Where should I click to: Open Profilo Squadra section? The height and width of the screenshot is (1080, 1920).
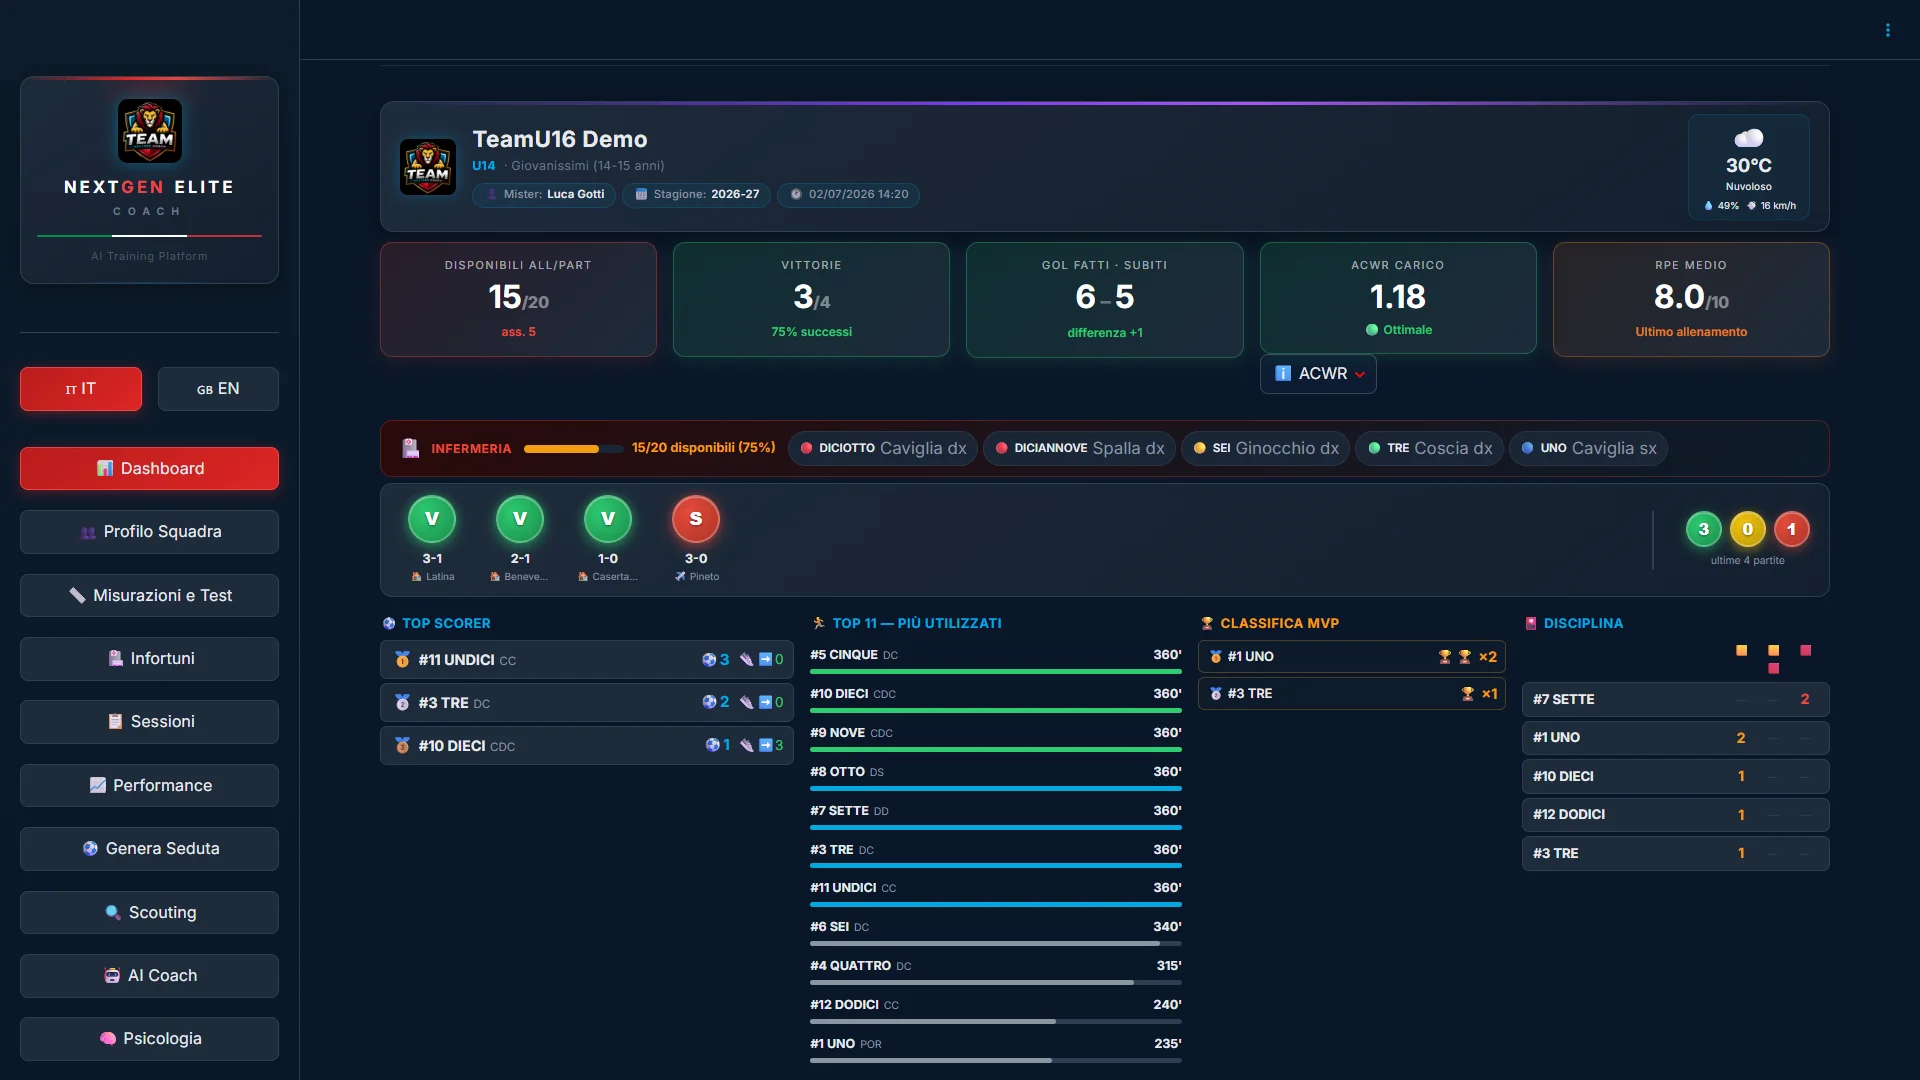coord(149,532)
